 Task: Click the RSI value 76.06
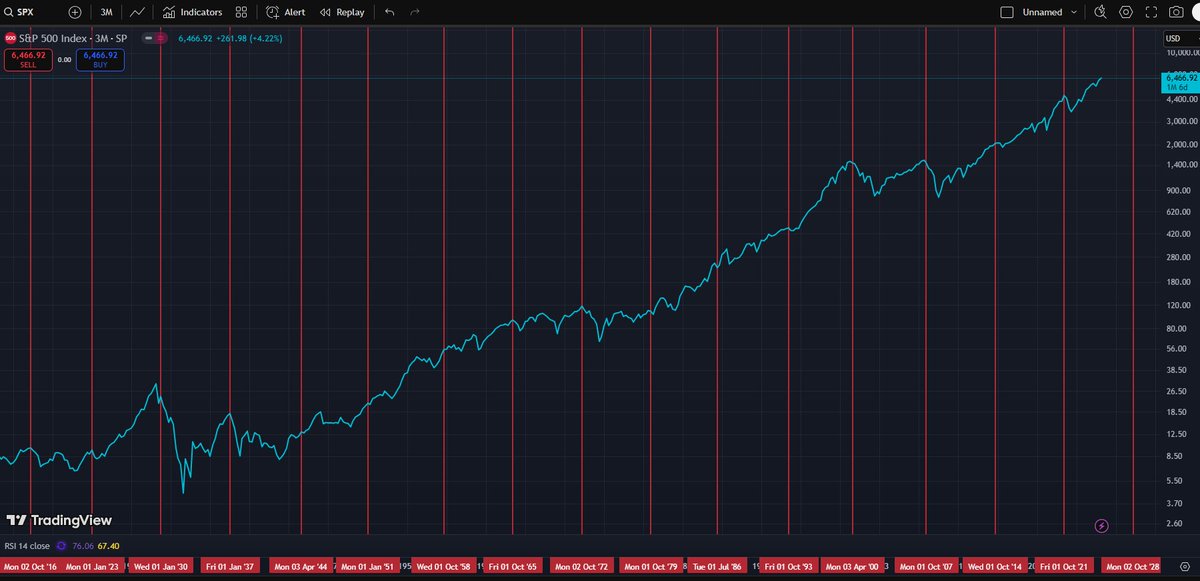click(83, 546)
